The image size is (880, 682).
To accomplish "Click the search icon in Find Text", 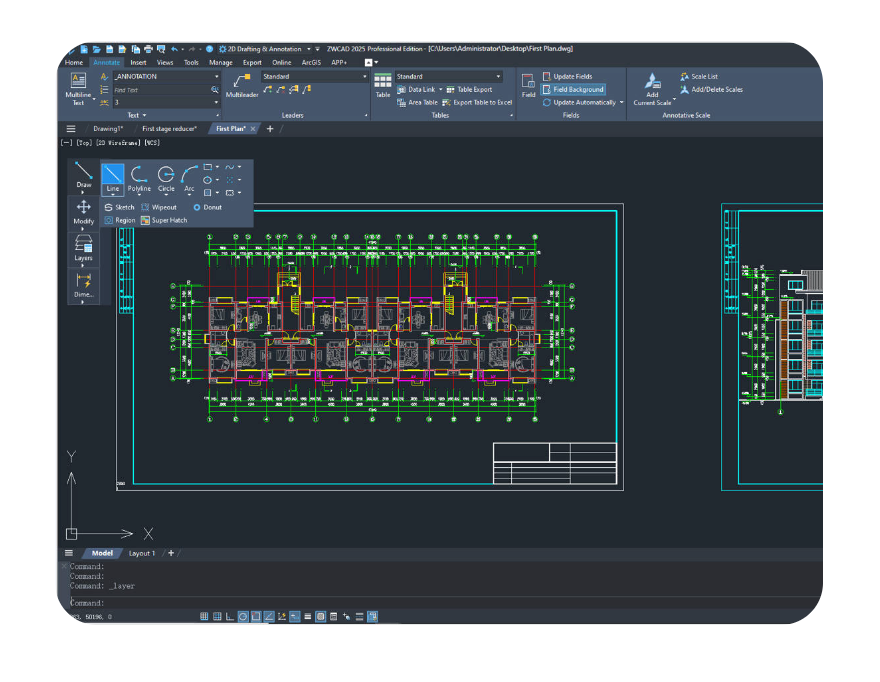I will [x=214, y=90].
